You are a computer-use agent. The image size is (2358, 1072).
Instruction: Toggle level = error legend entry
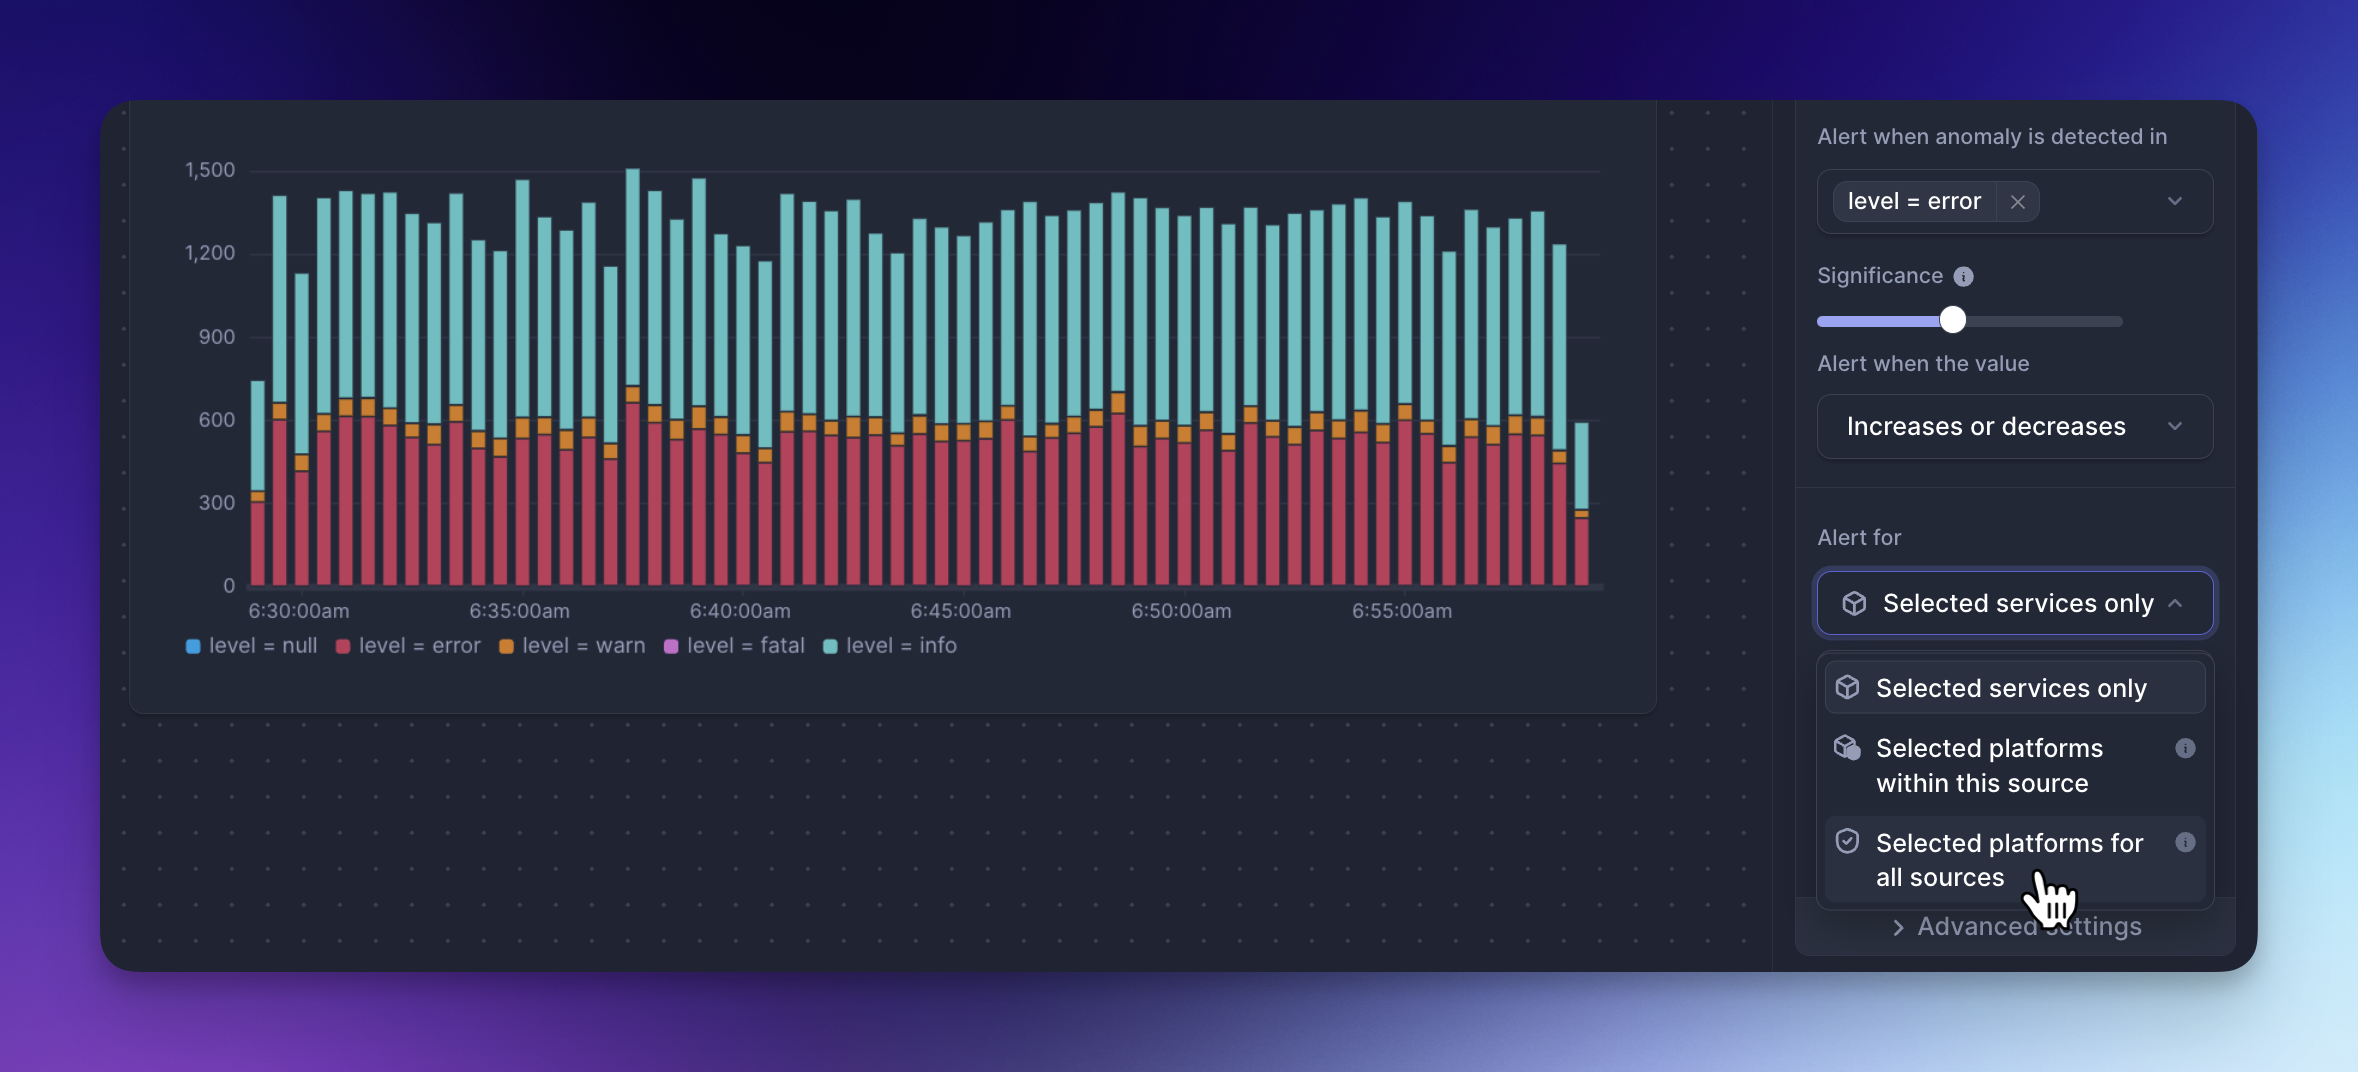[x=408, y=646]
